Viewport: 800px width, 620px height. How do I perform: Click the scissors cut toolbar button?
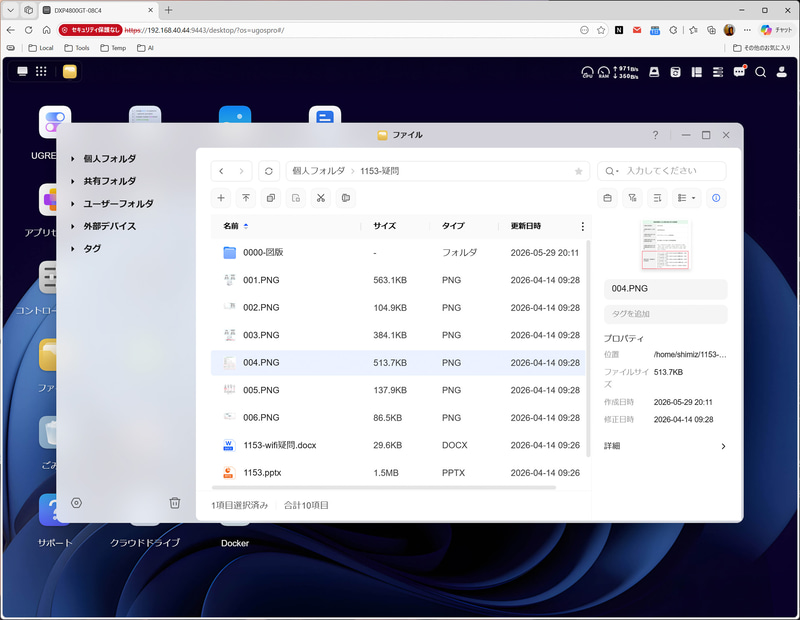[321, 198]
